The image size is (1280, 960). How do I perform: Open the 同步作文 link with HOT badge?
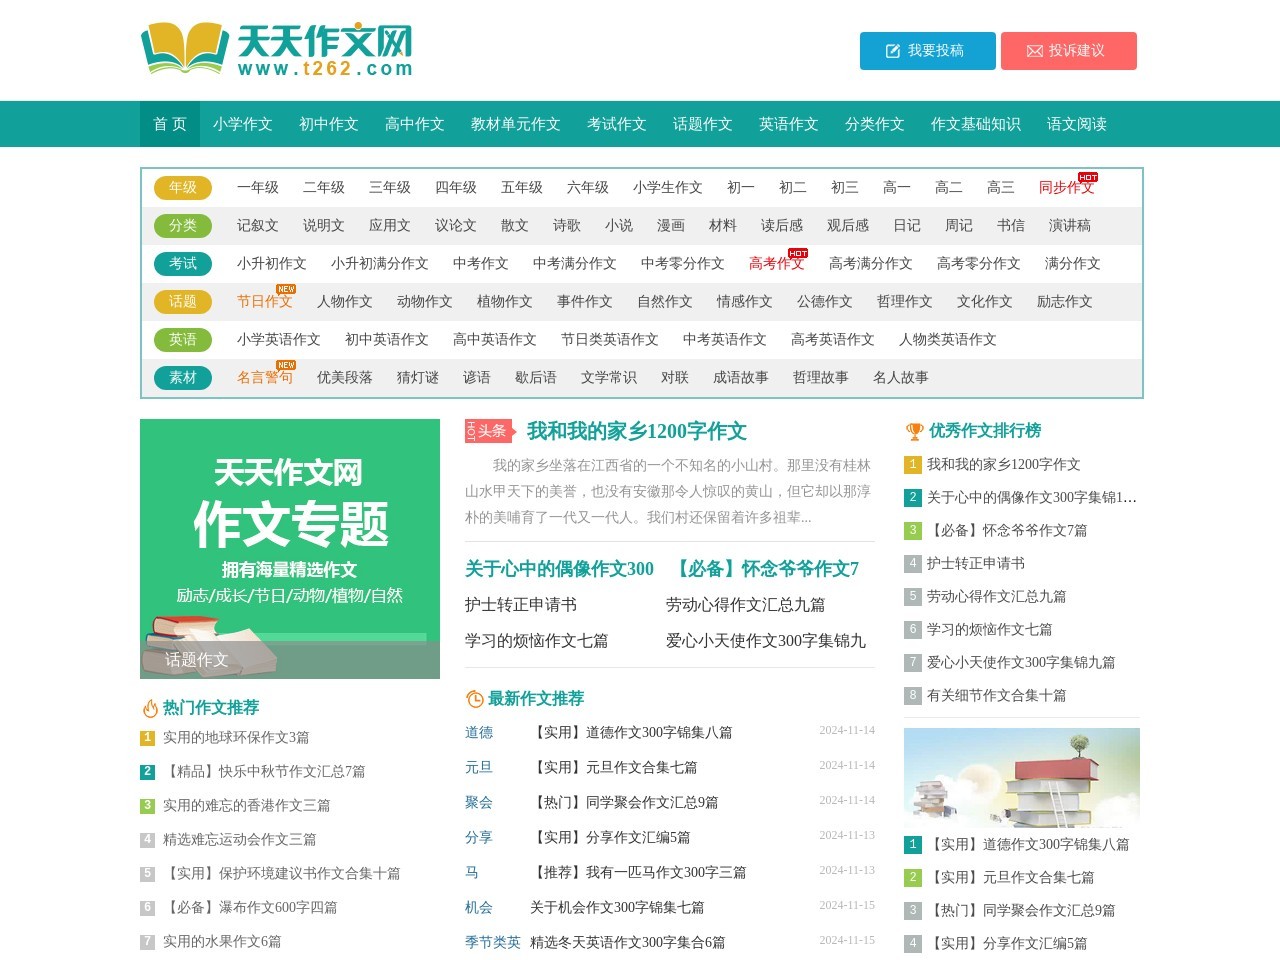(1065, 187)
